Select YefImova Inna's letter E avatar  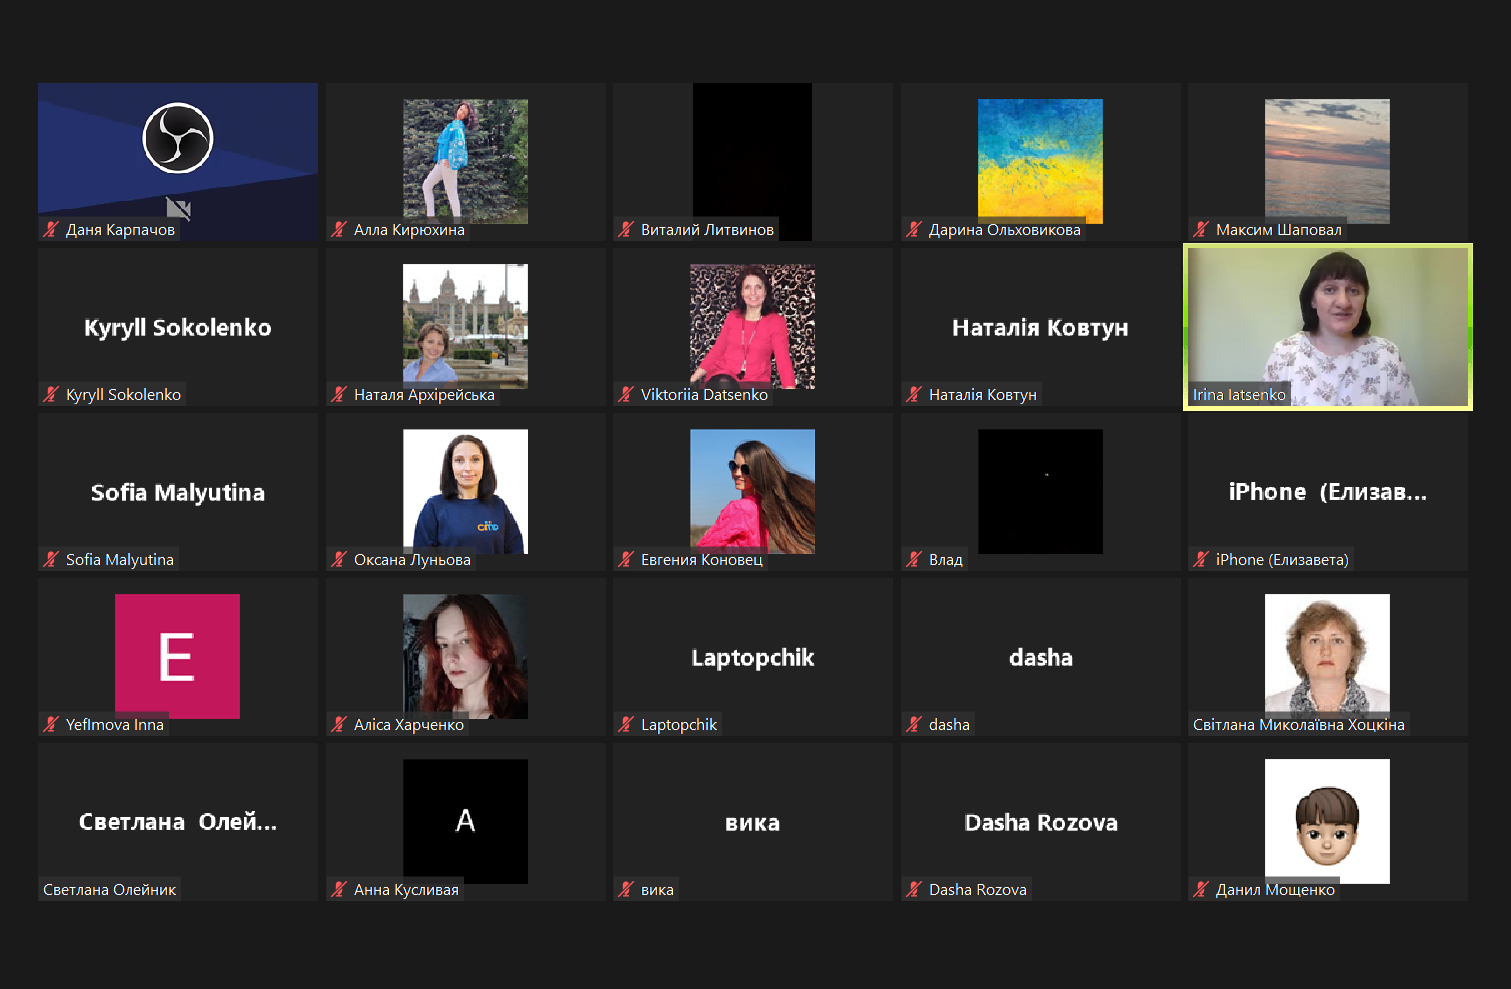pyautogui.click(x=177, y=656)
